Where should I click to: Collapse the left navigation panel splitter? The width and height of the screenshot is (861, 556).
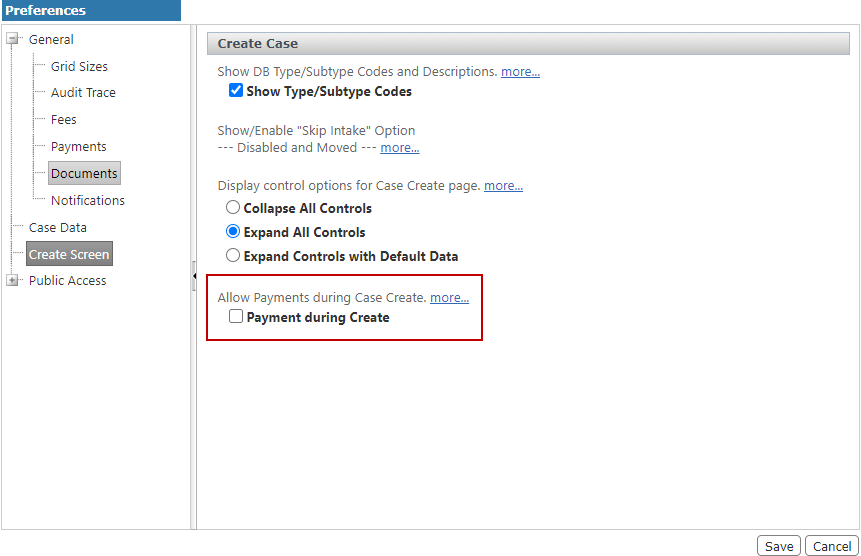pyautogui.click(x=193, y=276)
